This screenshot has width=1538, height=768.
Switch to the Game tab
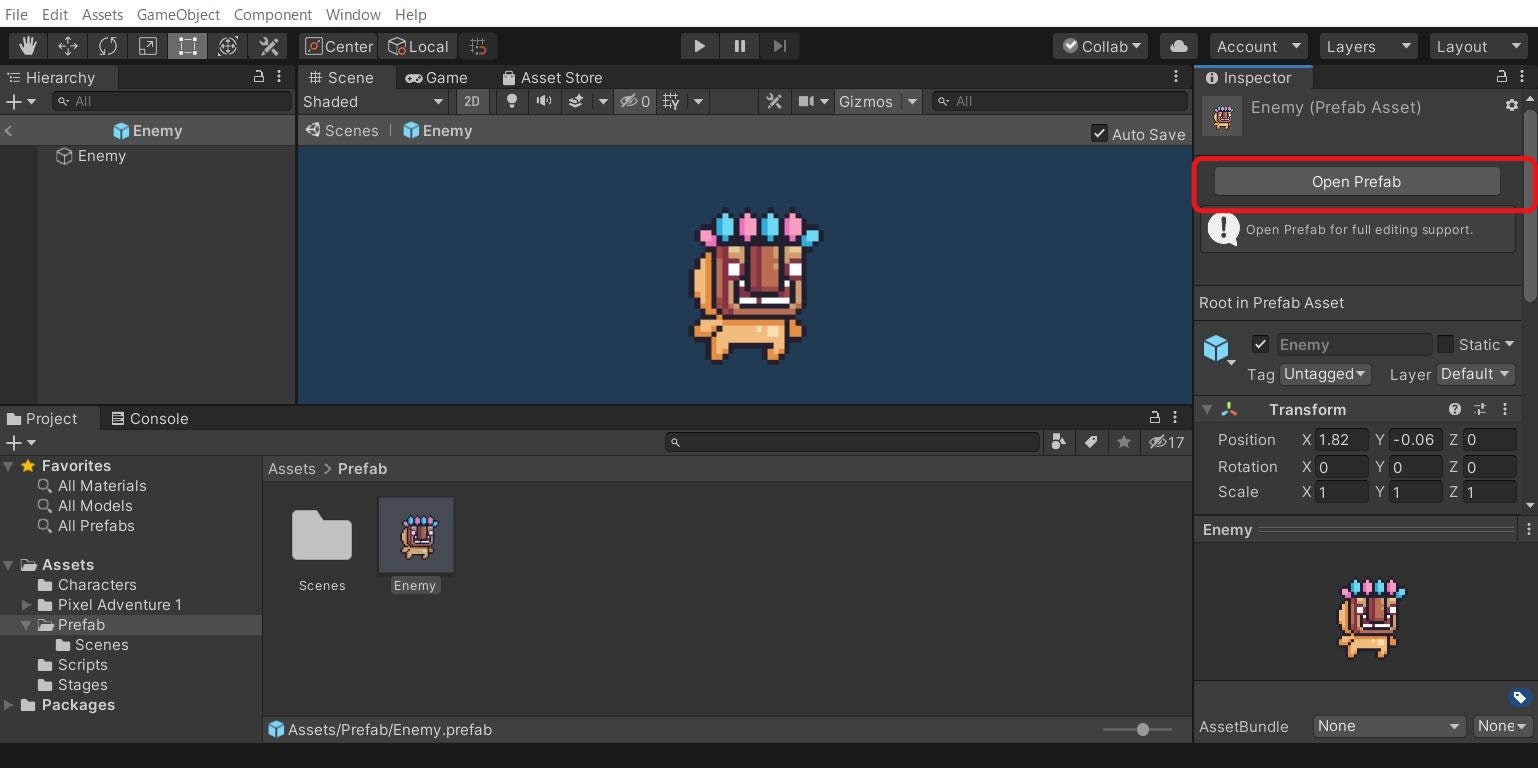pos(437,77)
